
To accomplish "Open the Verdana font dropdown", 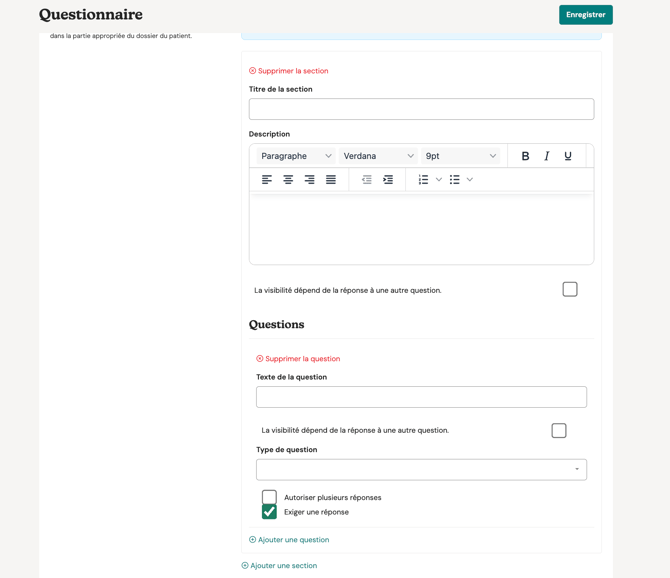I will 378,156.
